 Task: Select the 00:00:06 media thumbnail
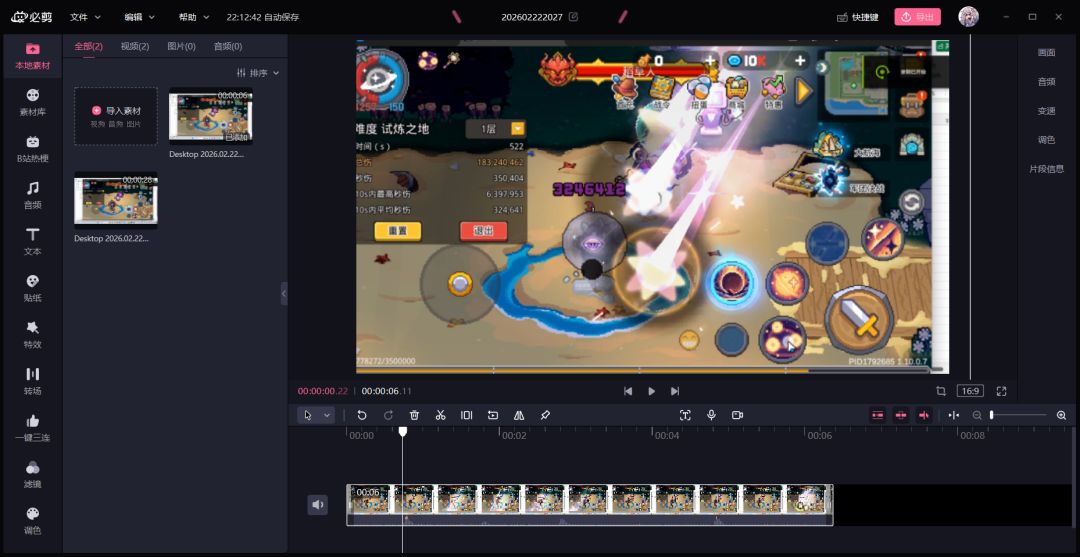coord(211,116)
